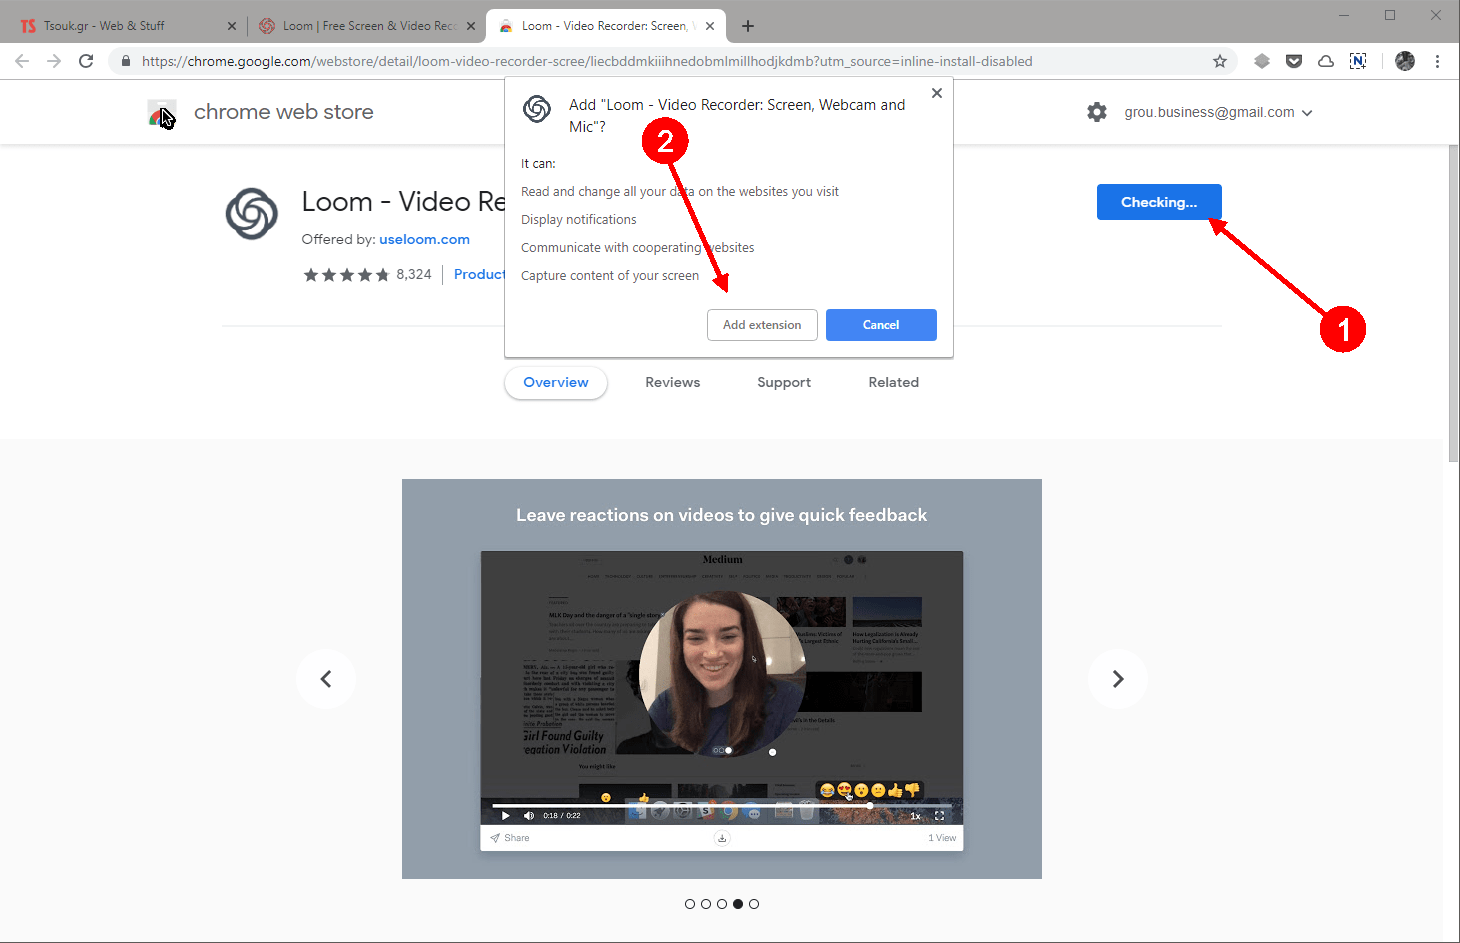
Task: Show next screenshot with right arrow
Action: (x=1118, y=679)
